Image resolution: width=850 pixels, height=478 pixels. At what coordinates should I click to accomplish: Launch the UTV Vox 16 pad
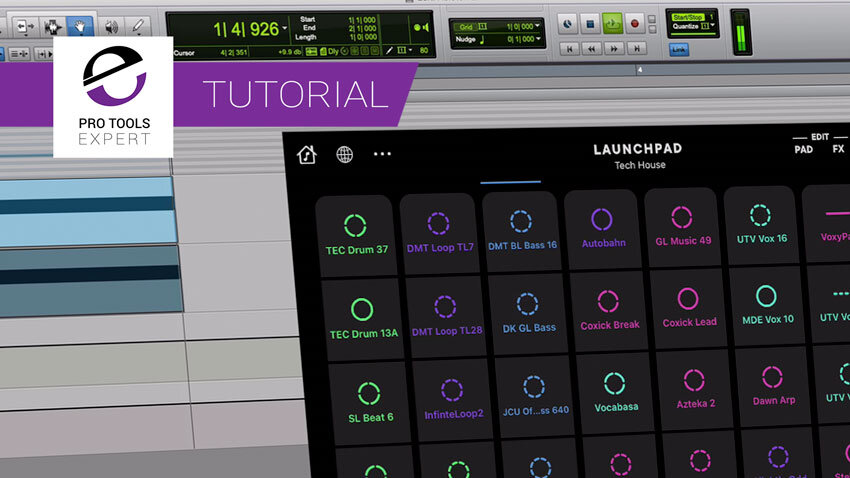[761, 225]
